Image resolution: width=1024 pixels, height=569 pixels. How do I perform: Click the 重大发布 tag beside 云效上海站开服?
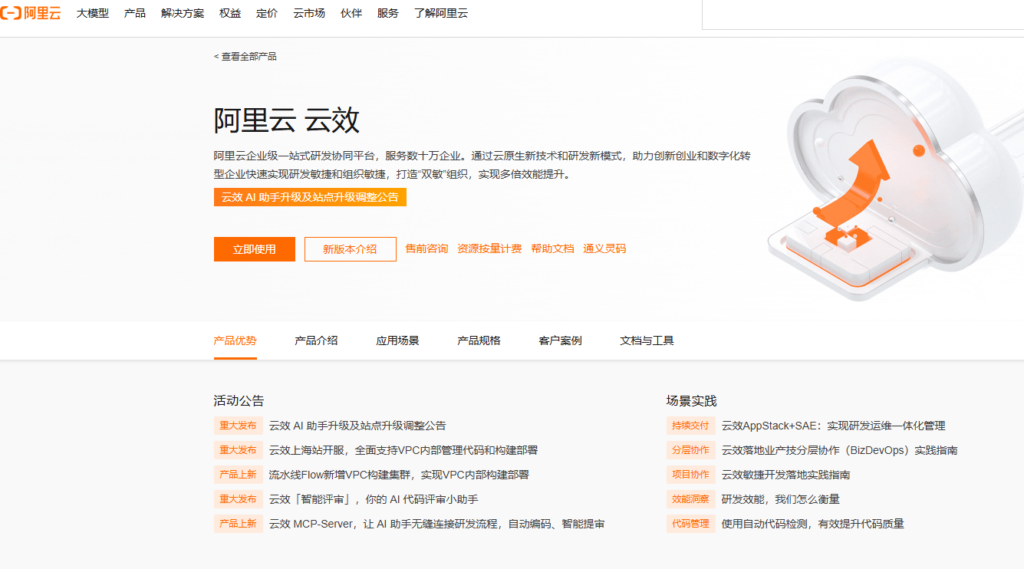coord(238,450)
